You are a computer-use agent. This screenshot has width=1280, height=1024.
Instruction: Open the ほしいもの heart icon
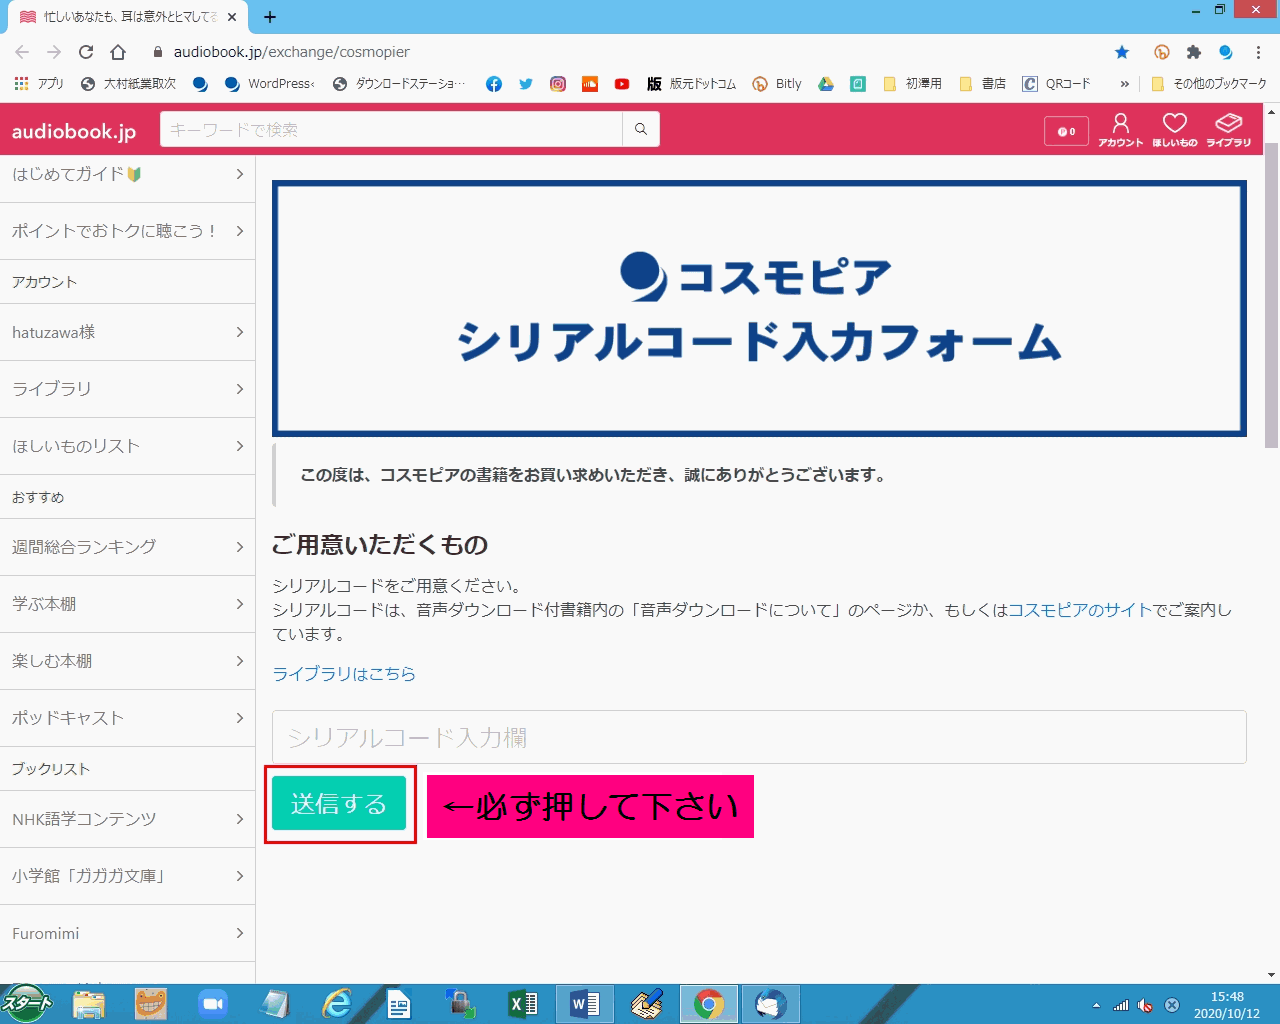click(1174, 130)
